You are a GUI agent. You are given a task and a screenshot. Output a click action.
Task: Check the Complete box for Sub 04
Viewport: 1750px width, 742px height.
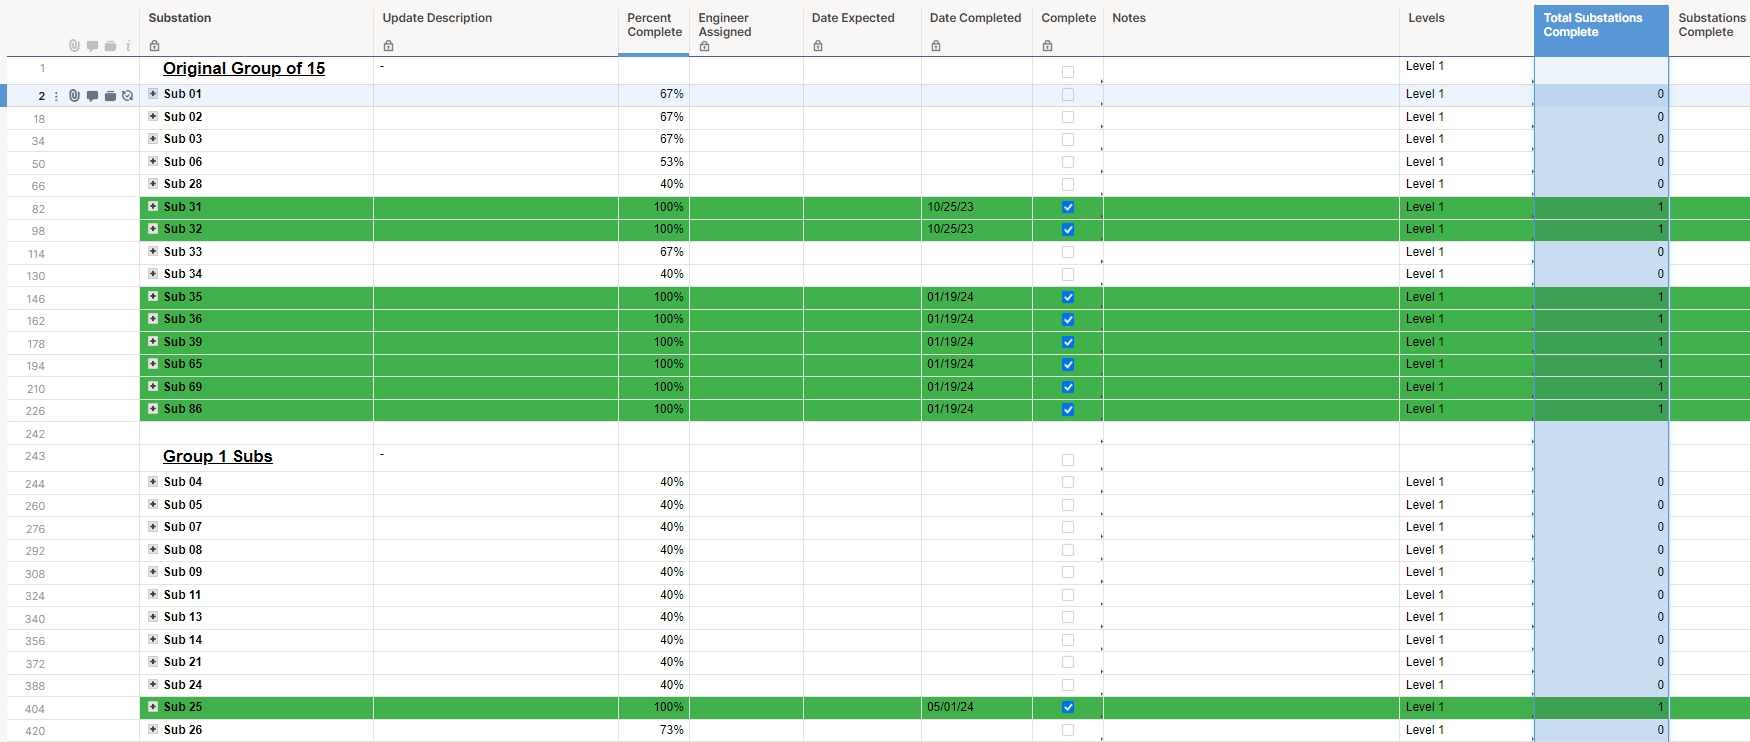[x=1068, y=482]
